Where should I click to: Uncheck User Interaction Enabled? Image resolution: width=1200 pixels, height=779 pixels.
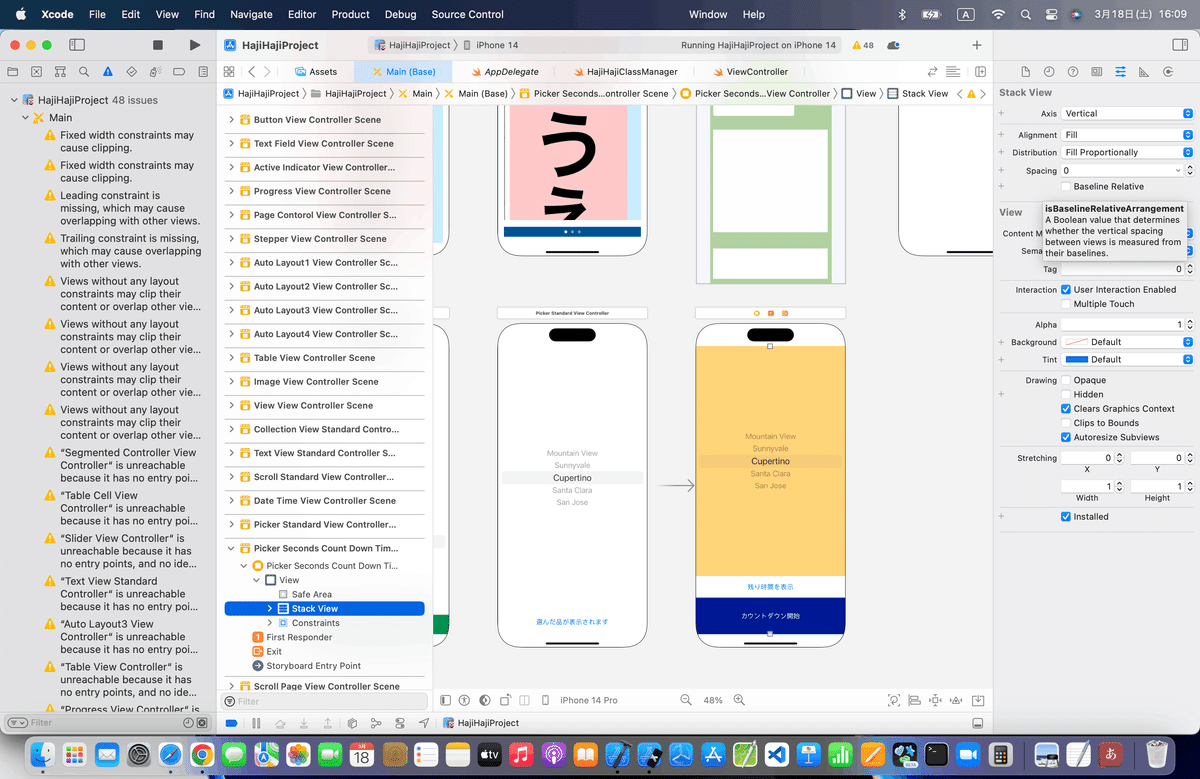tap(1066, 290)
